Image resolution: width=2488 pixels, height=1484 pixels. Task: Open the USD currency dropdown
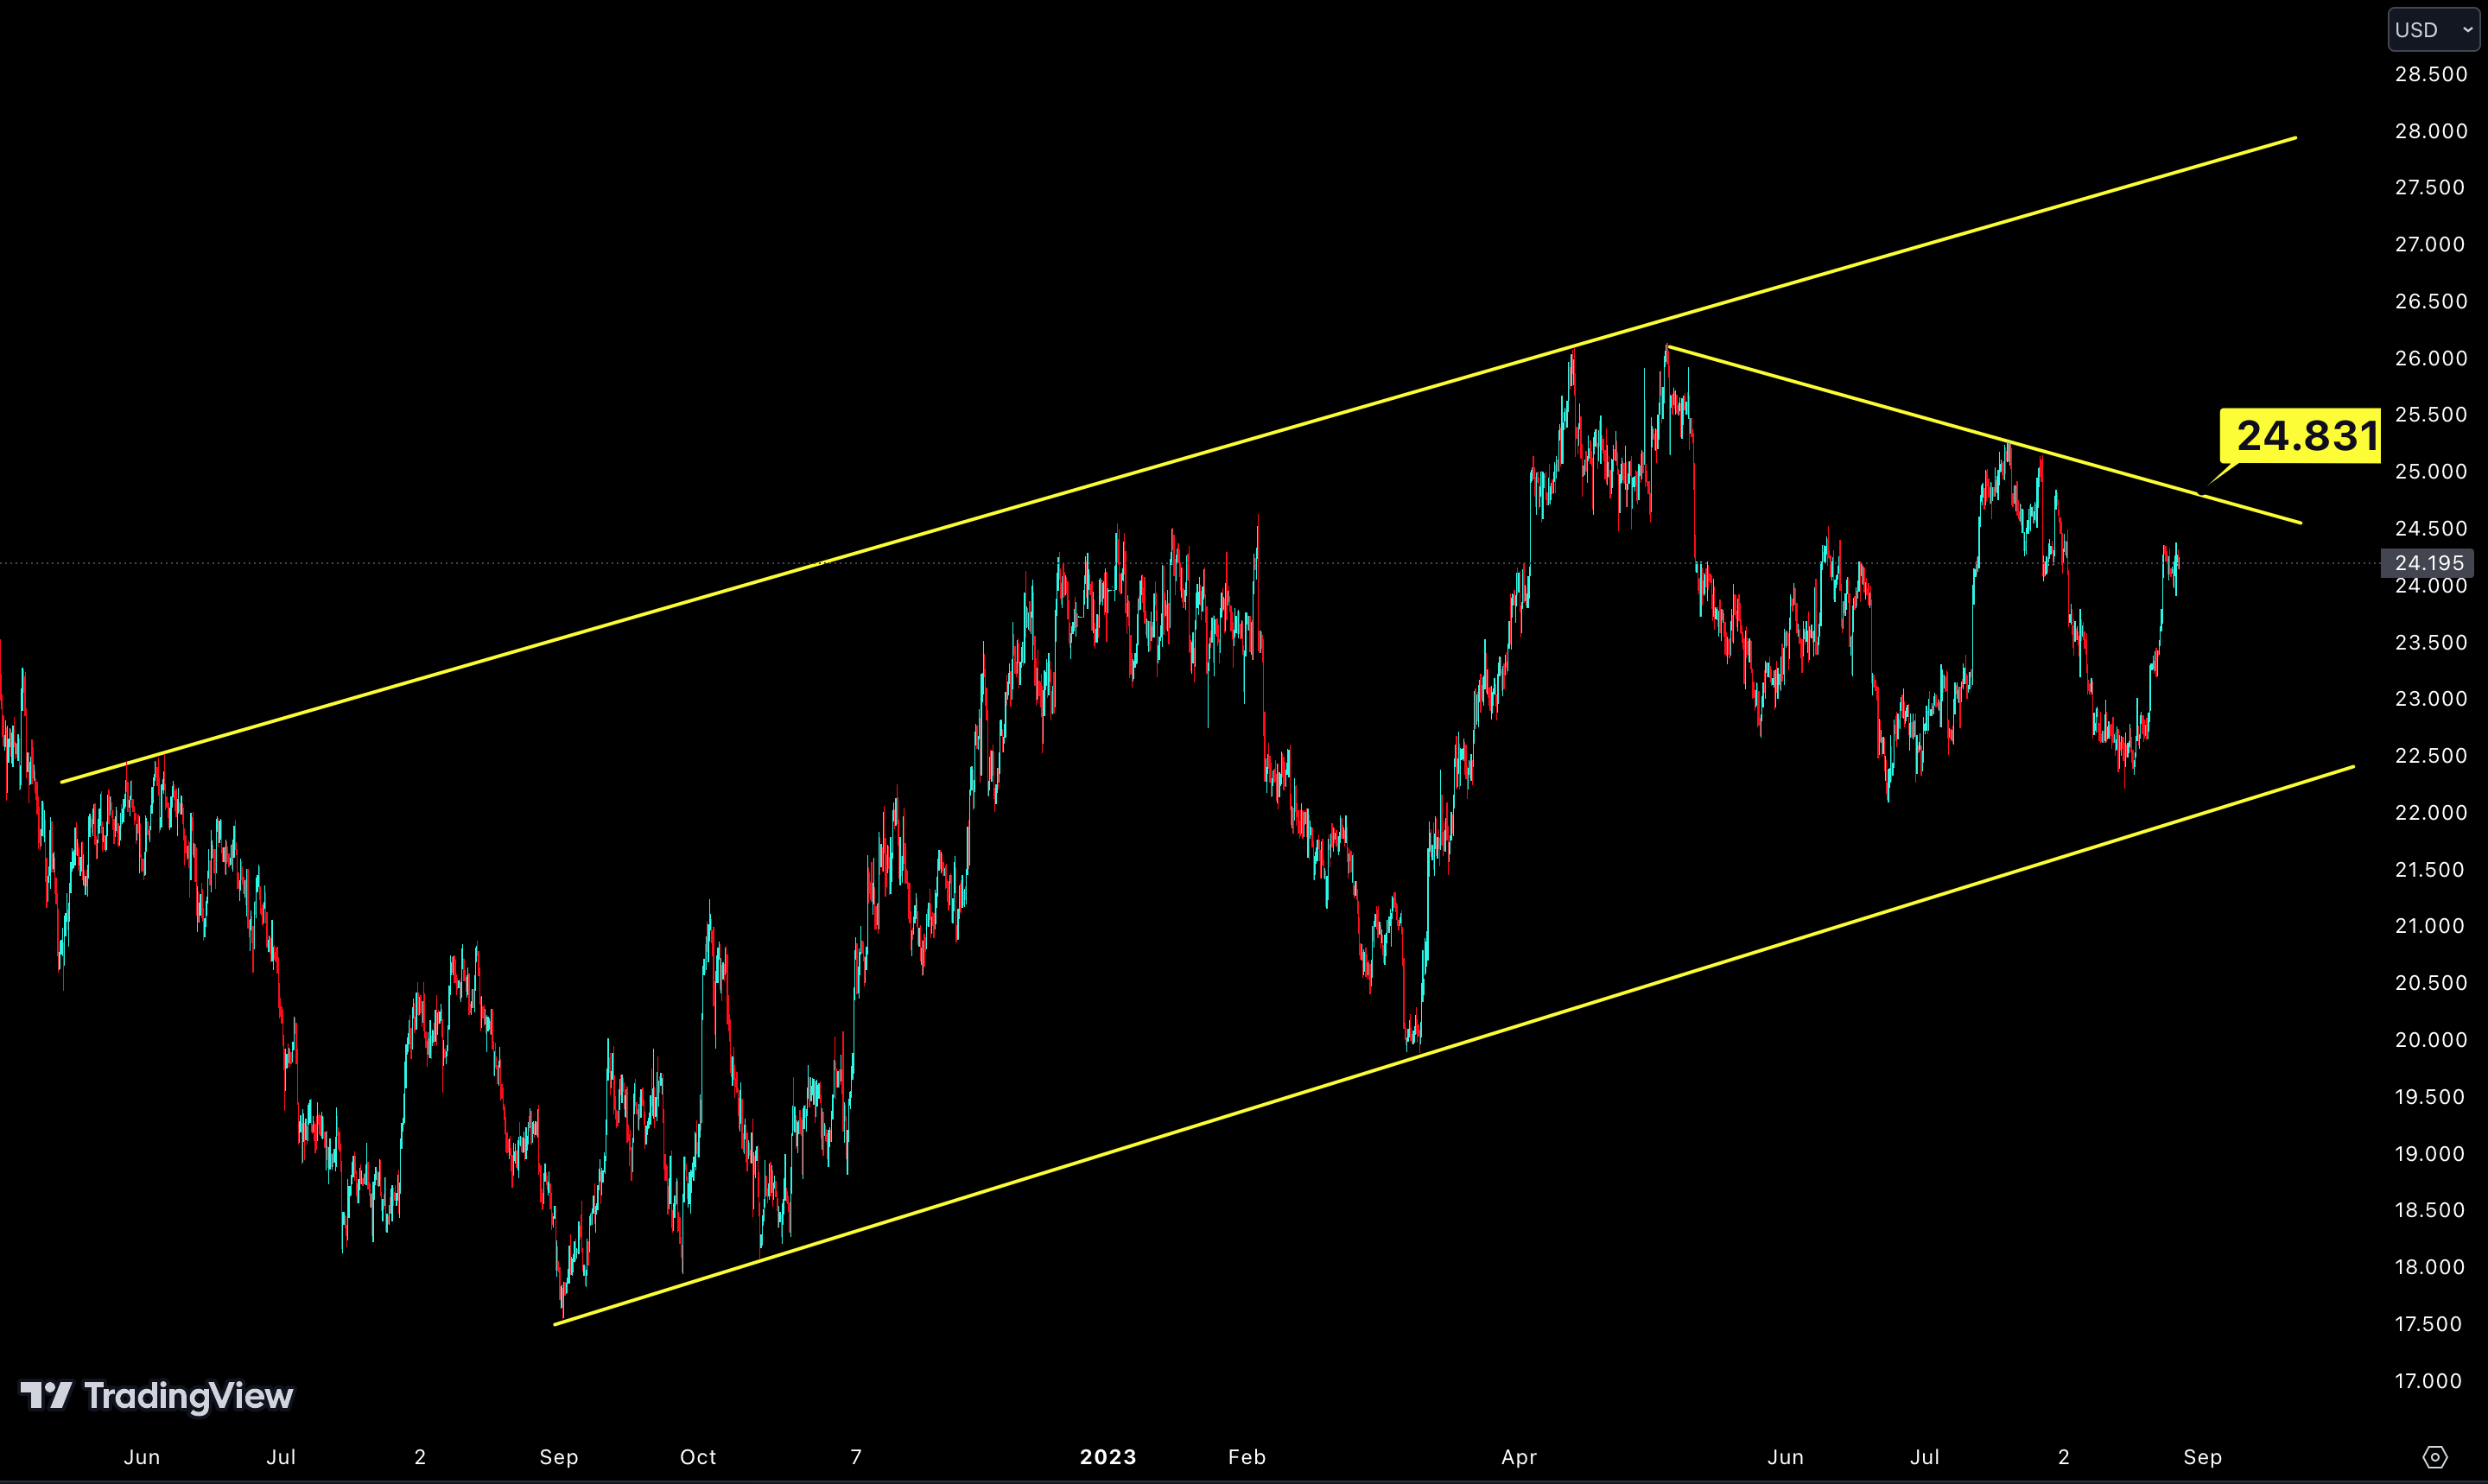click(x=2434, y=30)
